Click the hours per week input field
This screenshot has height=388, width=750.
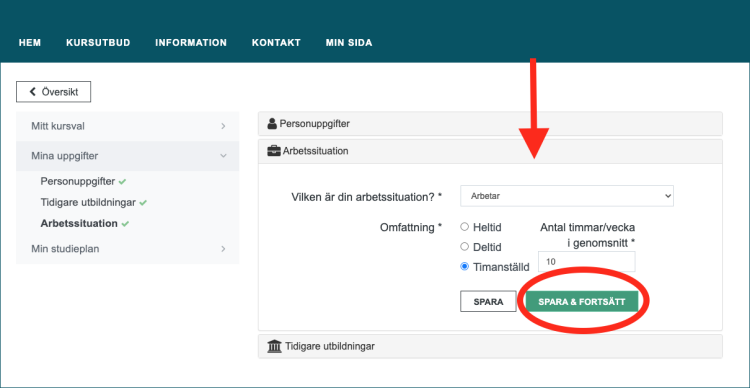point(587,262)
